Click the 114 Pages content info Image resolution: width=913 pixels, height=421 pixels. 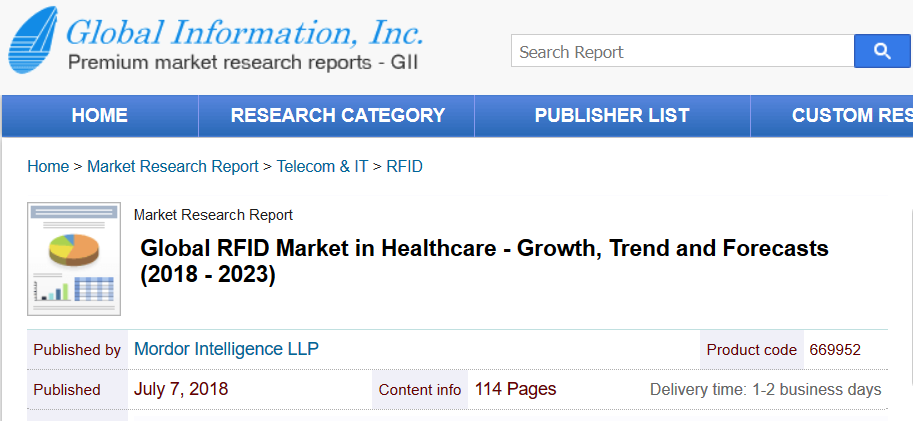click(515, 389)
